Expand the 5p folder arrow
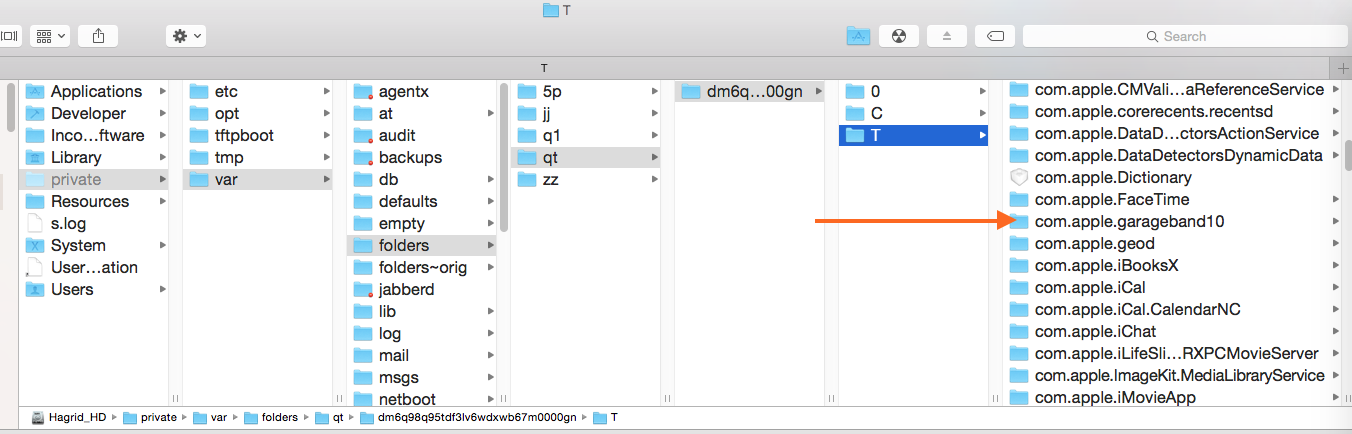The image size is (1352, 434). [x=654, y=91]
